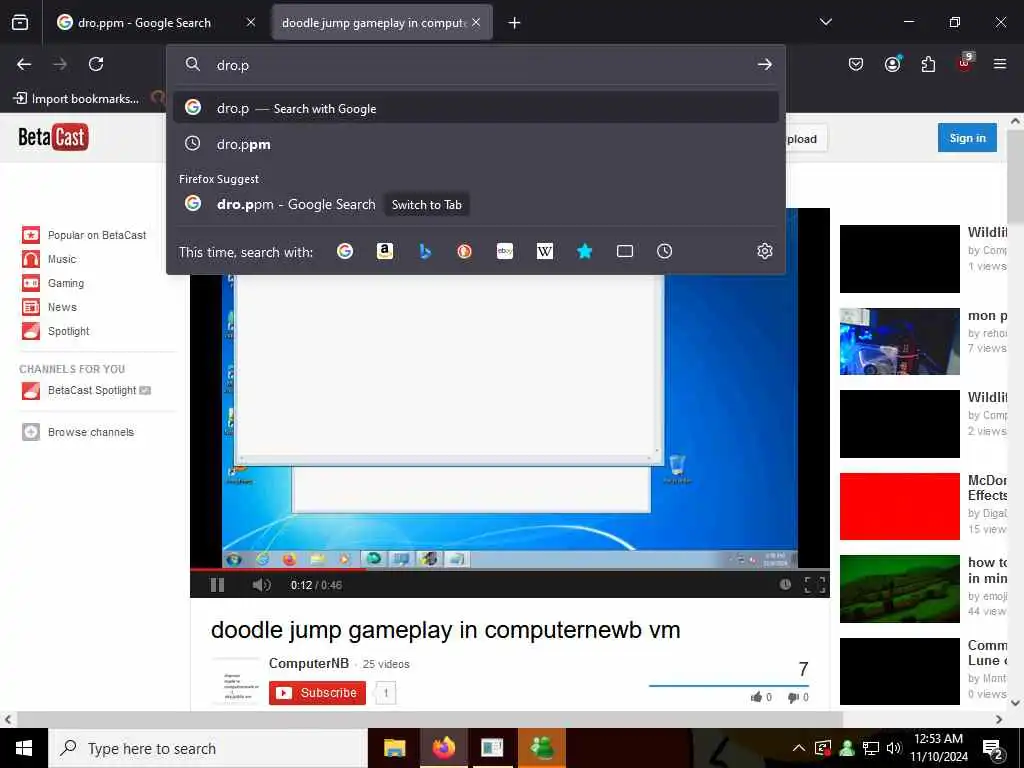Open the notification center icon
The image size is (1024, 768).
993,749
